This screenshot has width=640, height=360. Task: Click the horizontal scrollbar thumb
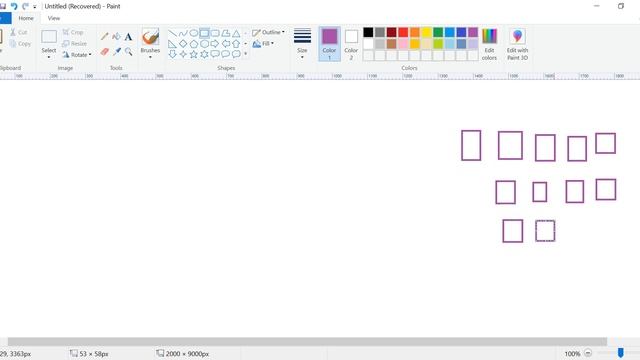307,342
